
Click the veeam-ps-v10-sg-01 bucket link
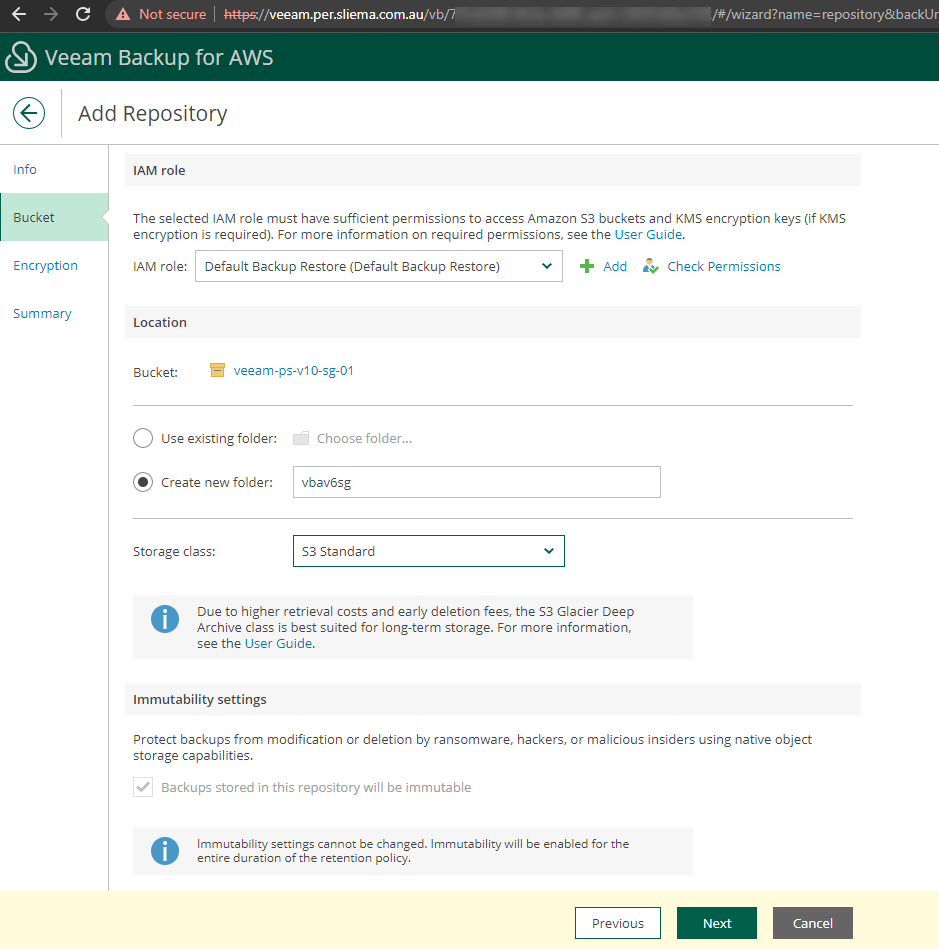pyautogui.click(x=294, y=370)
